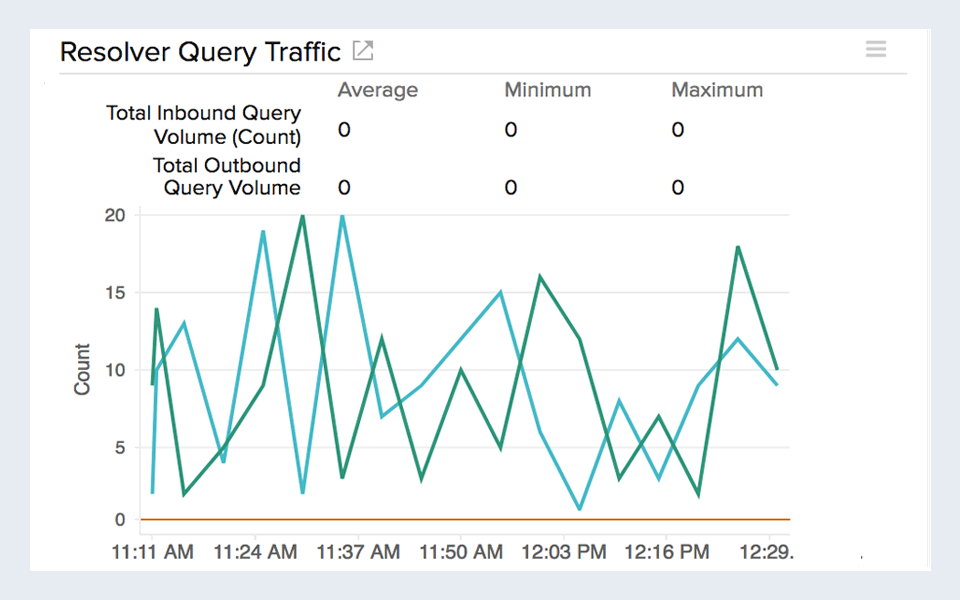
Task: Click the Maximum value for Total Outbound
Action: tap(677, 187)
